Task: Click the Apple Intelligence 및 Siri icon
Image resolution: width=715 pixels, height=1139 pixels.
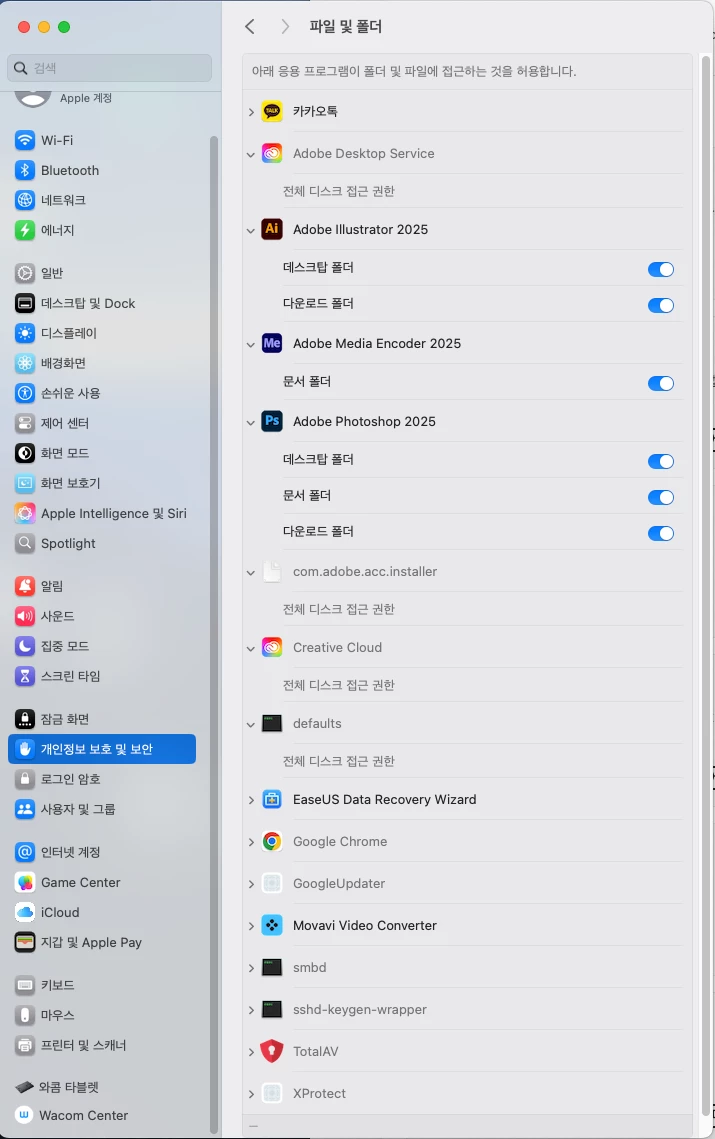Action: (x=25, y=514)
